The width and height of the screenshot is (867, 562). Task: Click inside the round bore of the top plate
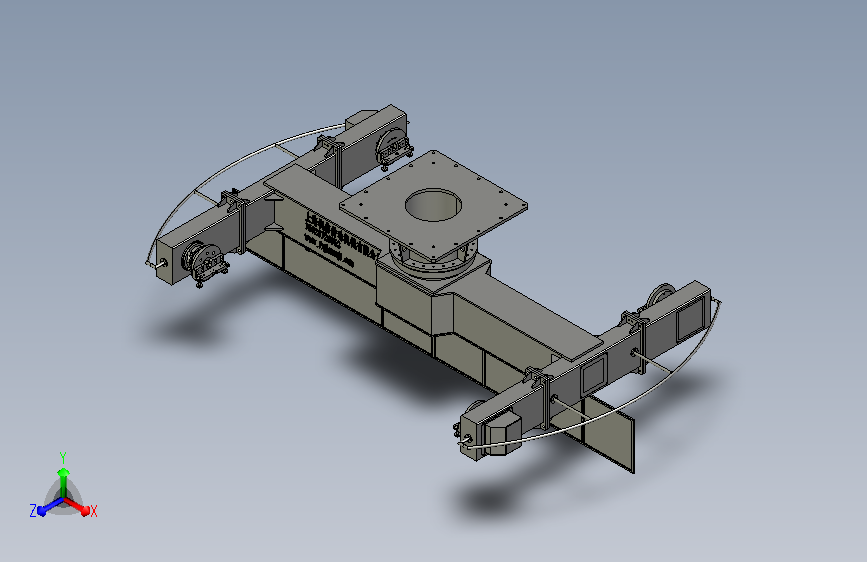click(433, 205)
